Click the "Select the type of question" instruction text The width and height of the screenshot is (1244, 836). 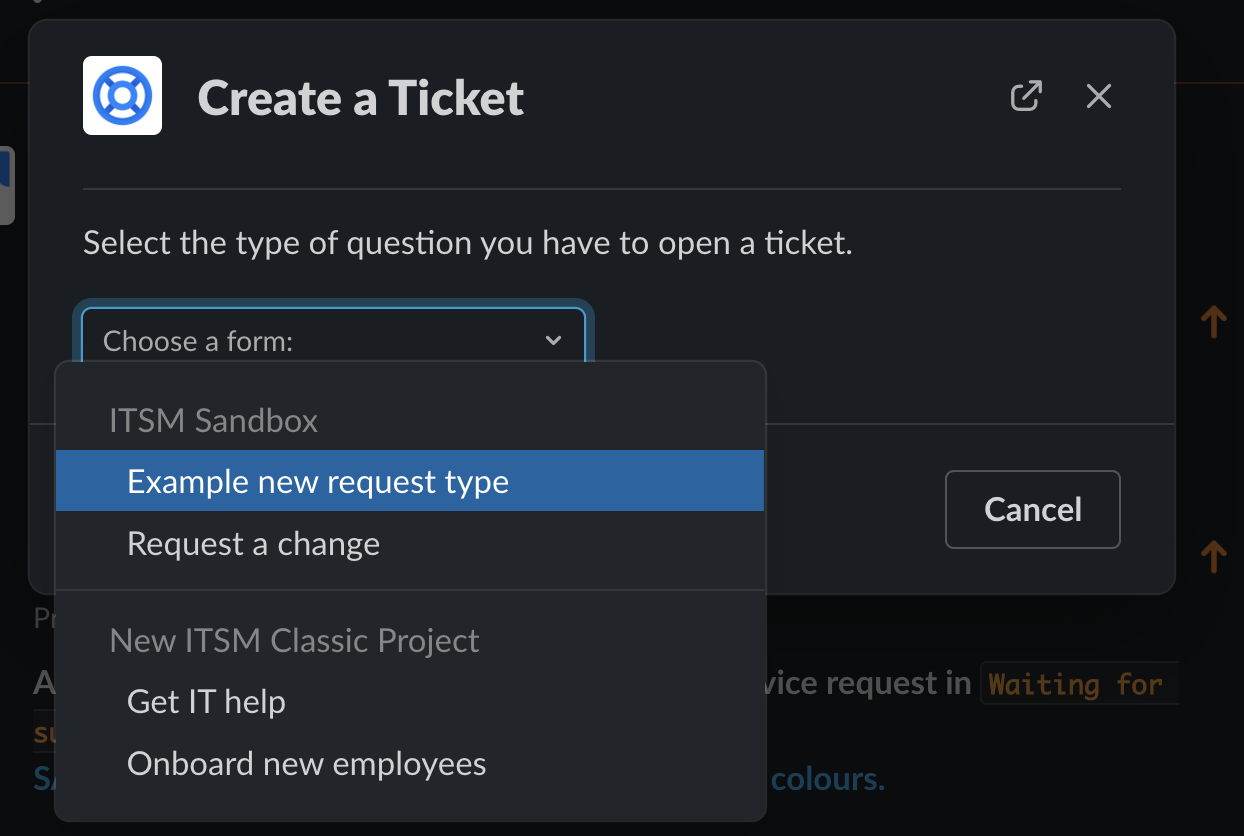467,243
